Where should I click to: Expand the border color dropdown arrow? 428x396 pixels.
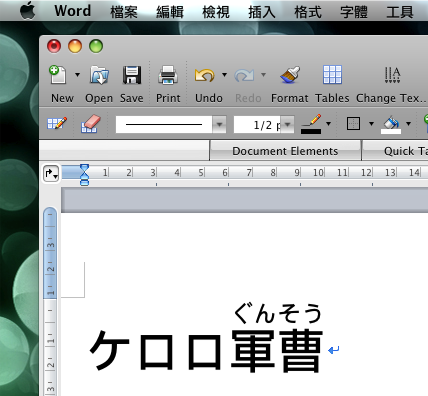click(329, 124)
